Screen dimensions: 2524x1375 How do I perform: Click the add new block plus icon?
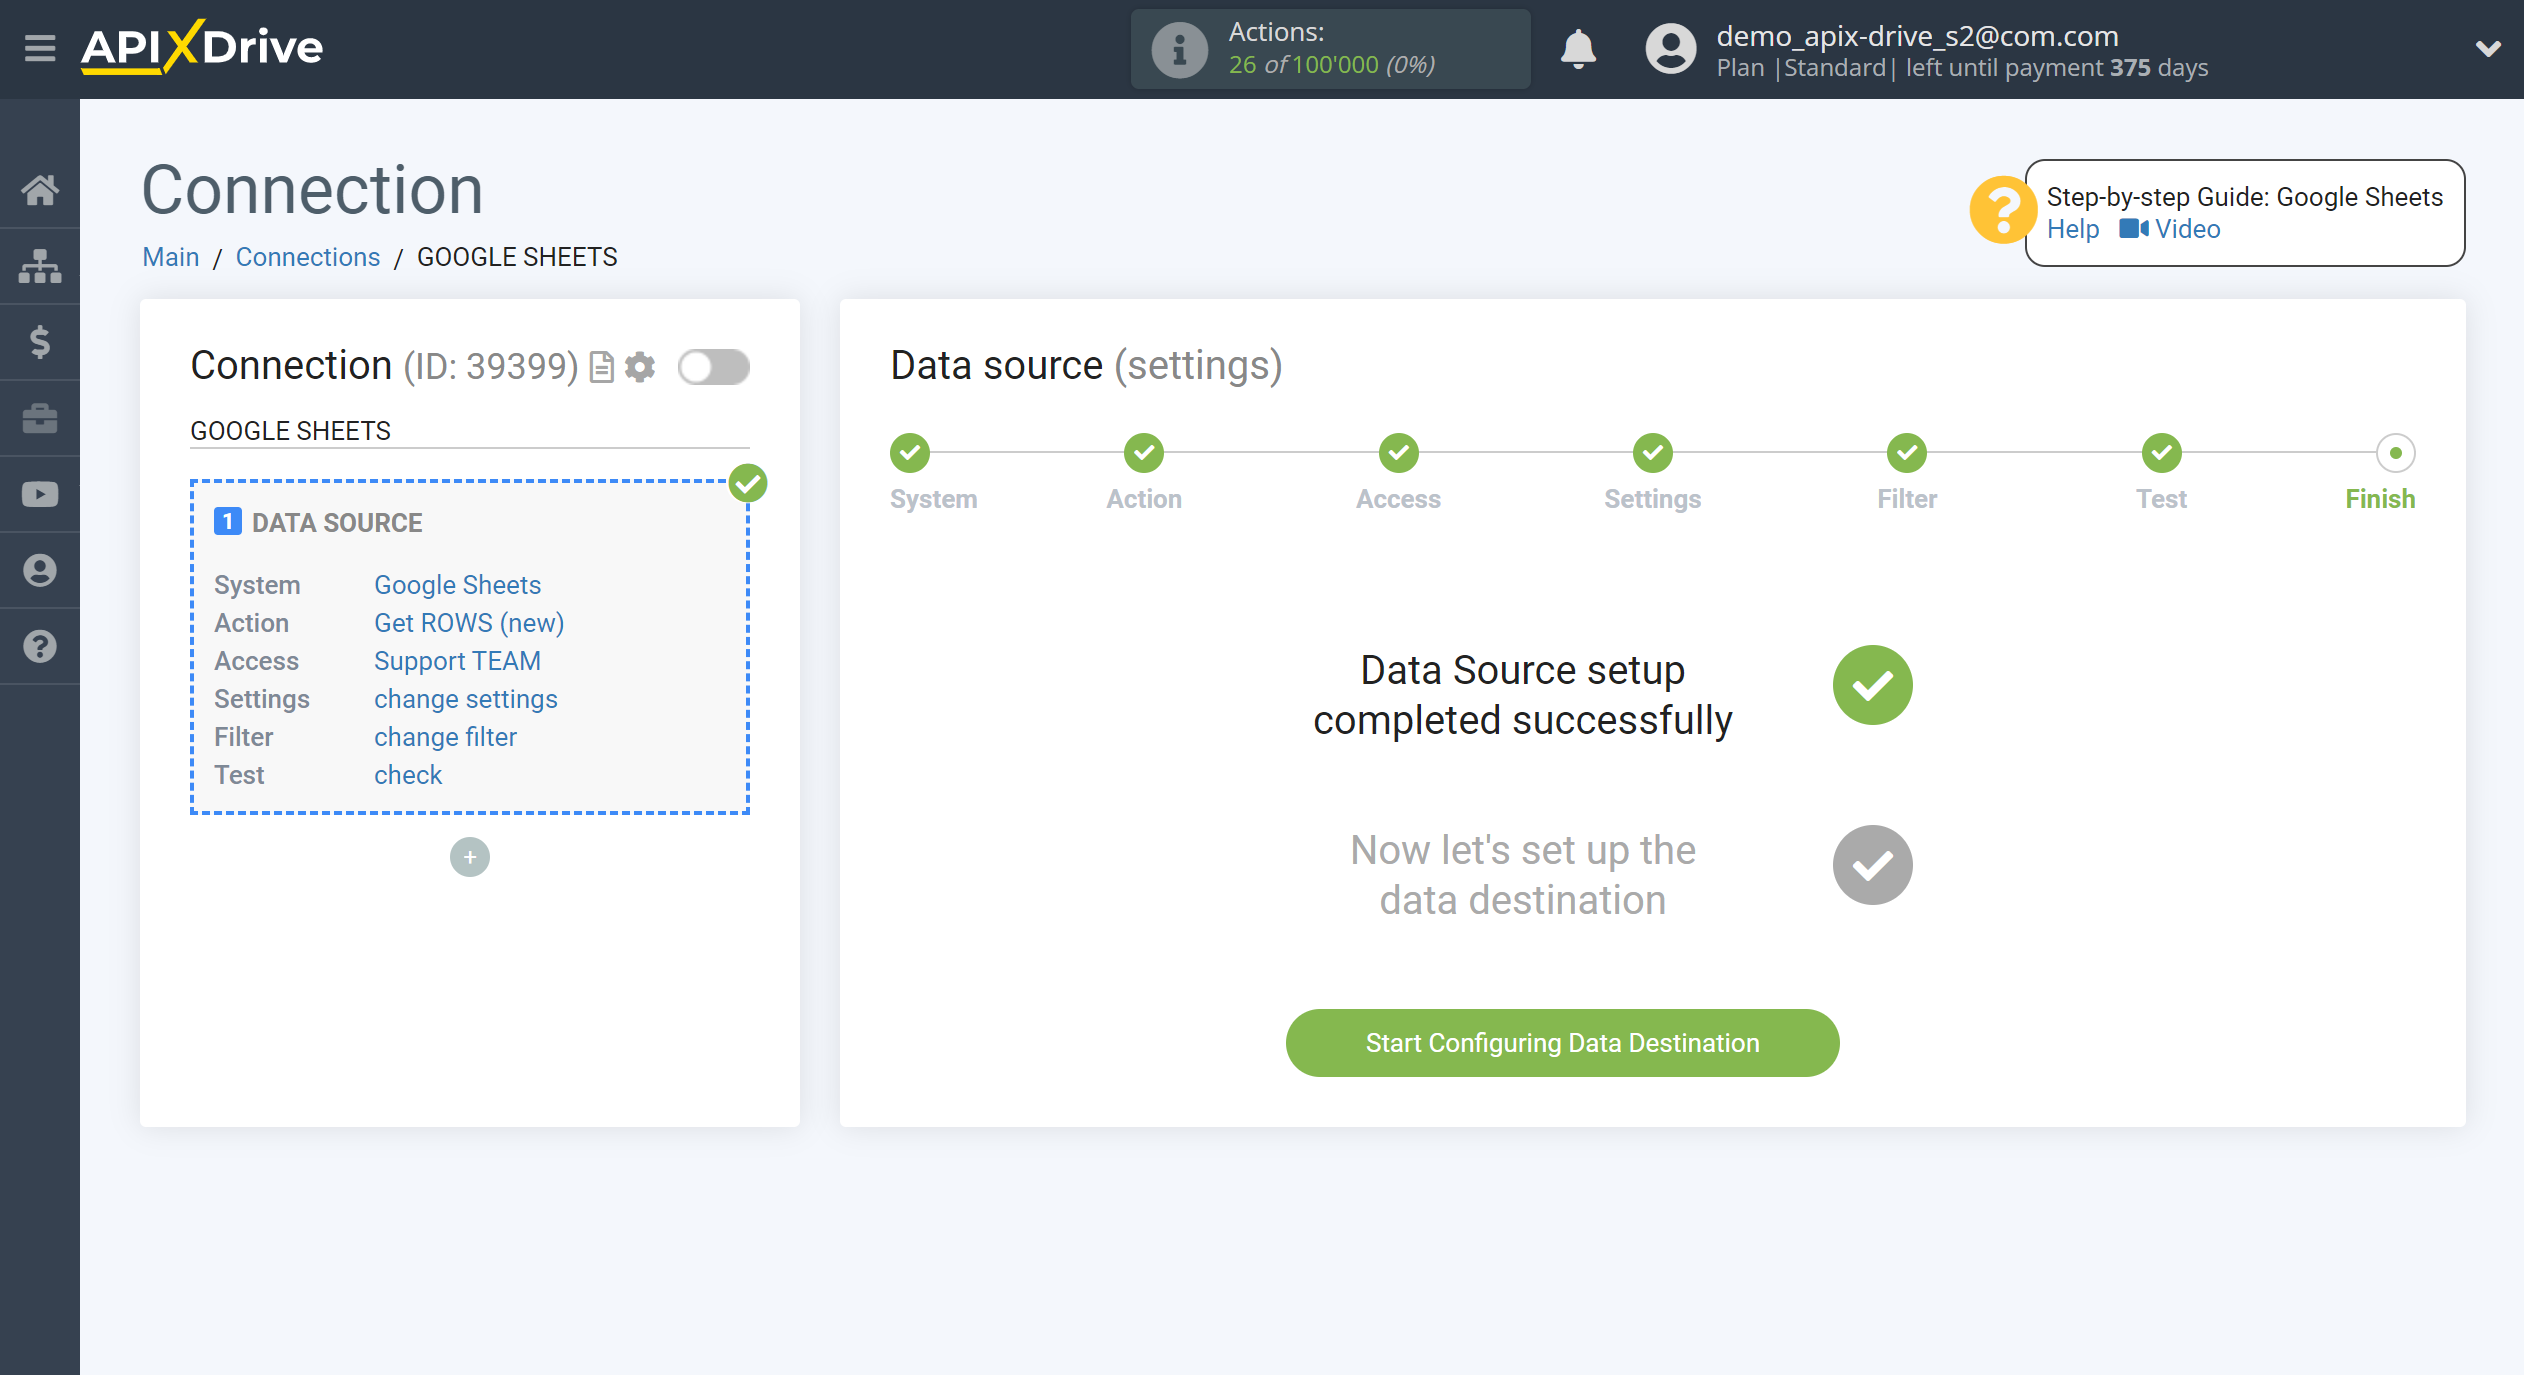(x=469, y=855)
